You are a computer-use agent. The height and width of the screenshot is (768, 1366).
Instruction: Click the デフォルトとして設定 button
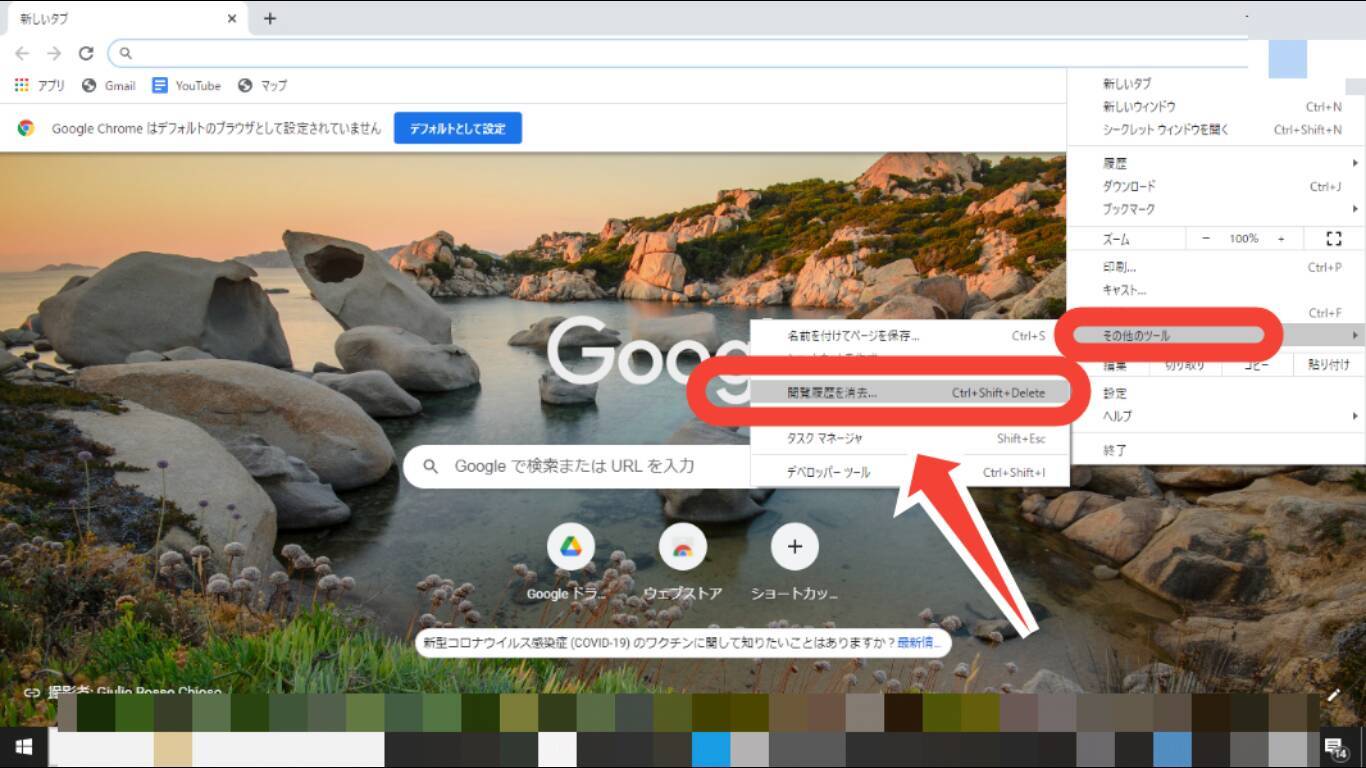tap(458, 128)
